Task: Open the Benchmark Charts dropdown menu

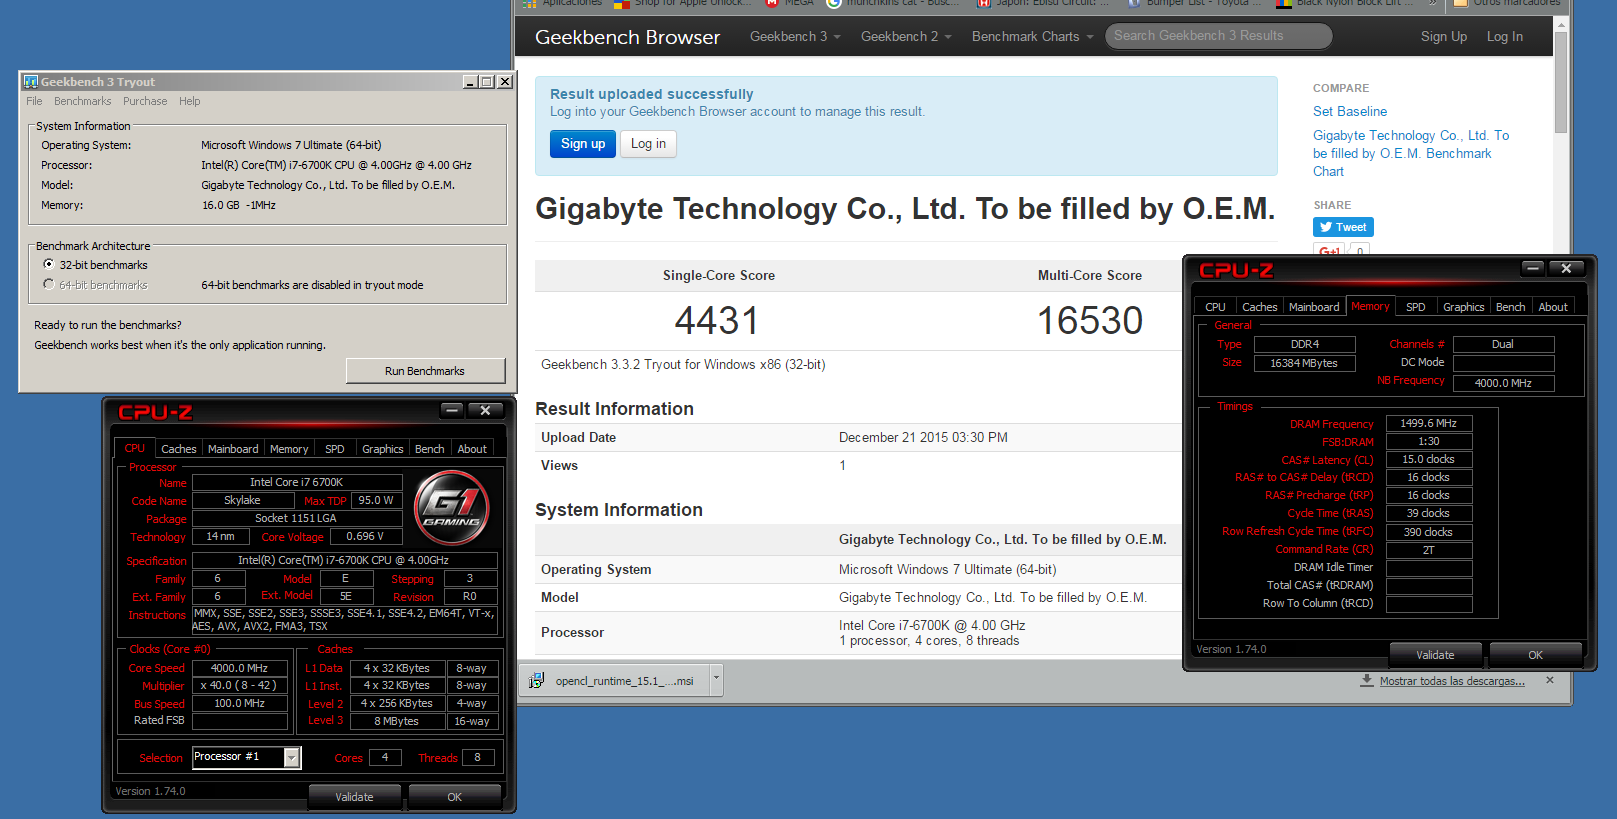Action: coord(1032,36)
